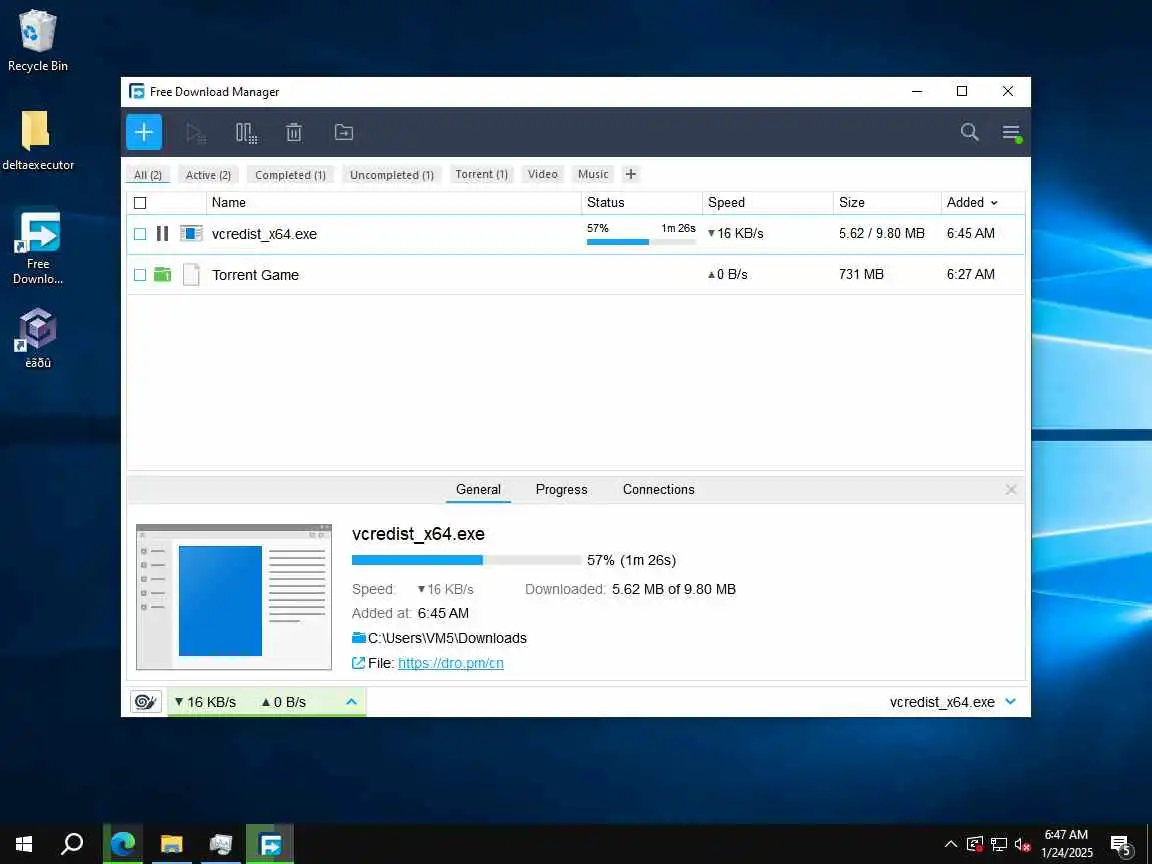Click Torrent Game blank file icon

191,275
